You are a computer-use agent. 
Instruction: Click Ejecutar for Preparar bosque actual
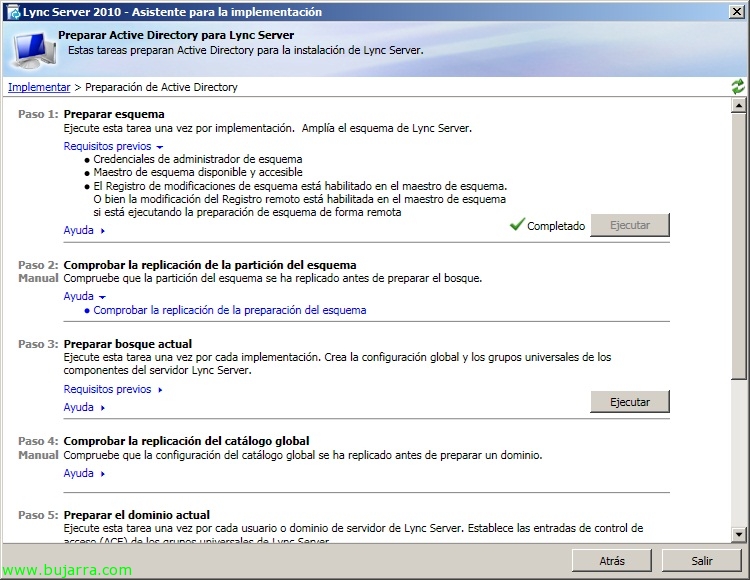(630, 402)
